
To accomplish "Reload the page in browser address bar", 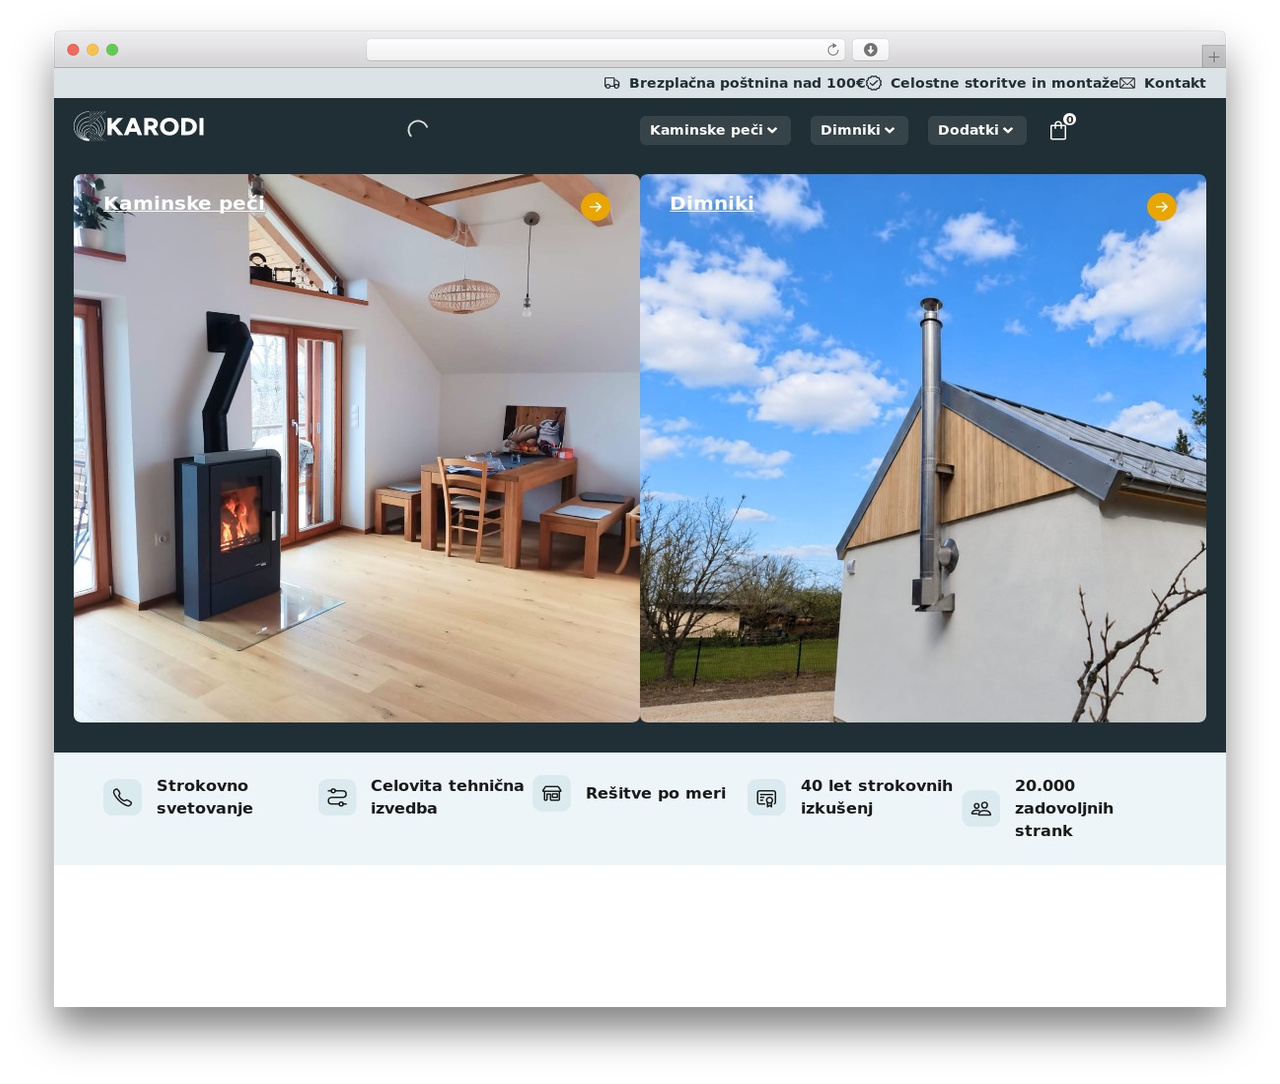I will [833, 50].
